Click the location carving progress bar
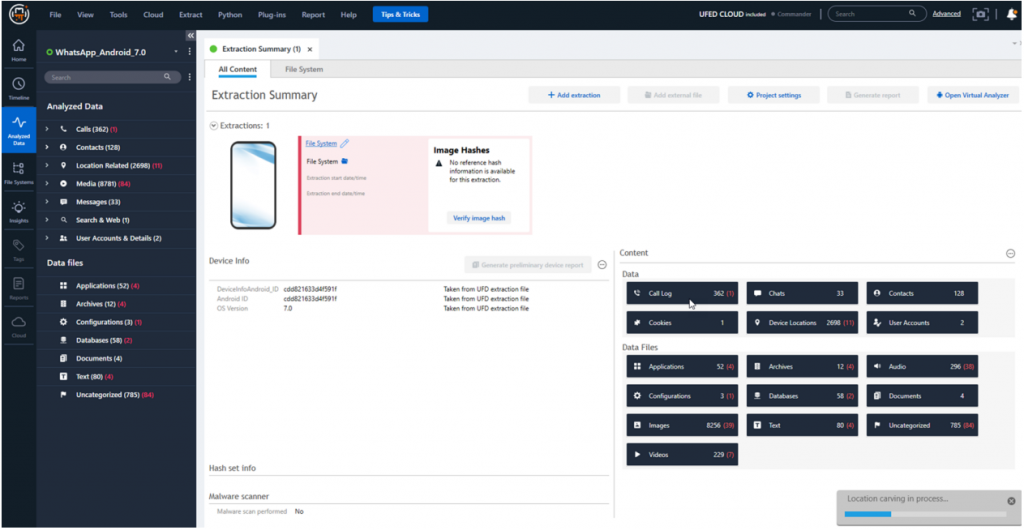The height and width of the screenshot is (530, 1024). pos(925,514)
